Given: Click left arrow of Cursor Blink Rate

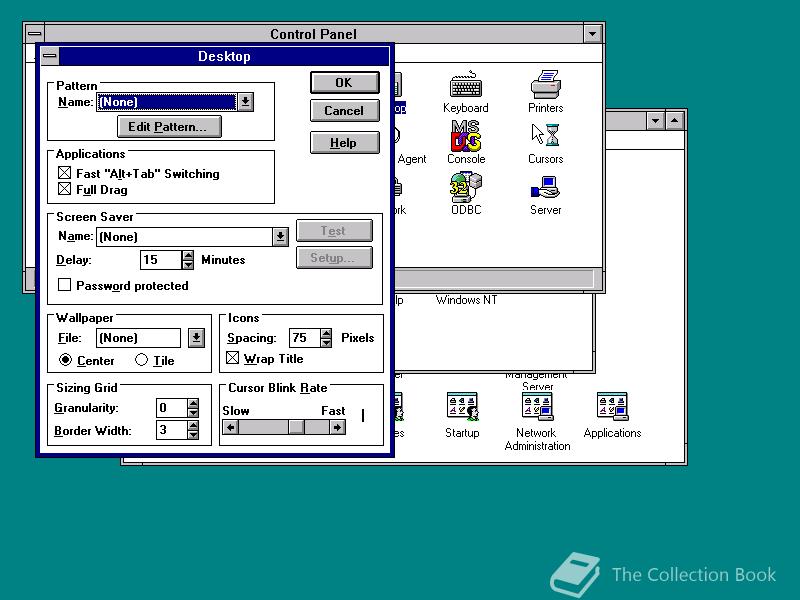Looking at the screenshot, I should click(231, 427).
